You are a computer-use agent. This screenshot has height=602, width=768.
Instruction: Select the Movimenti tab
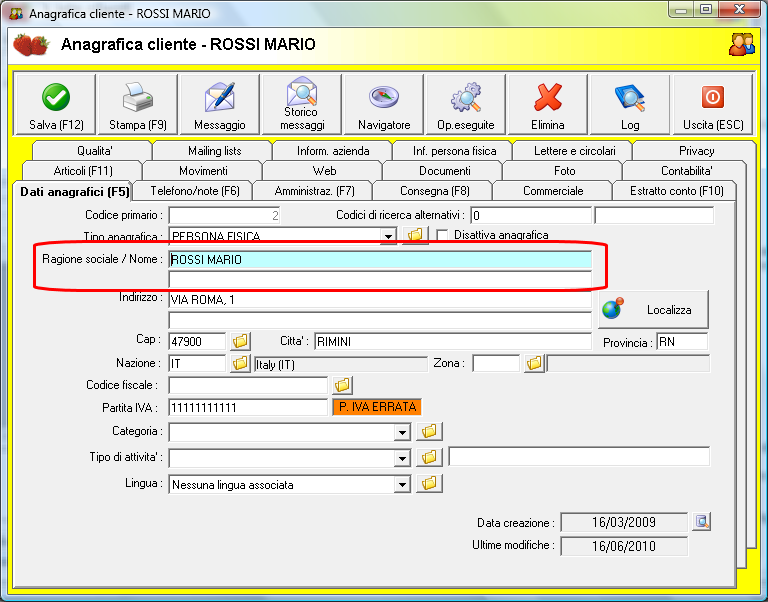coord(203,170)
